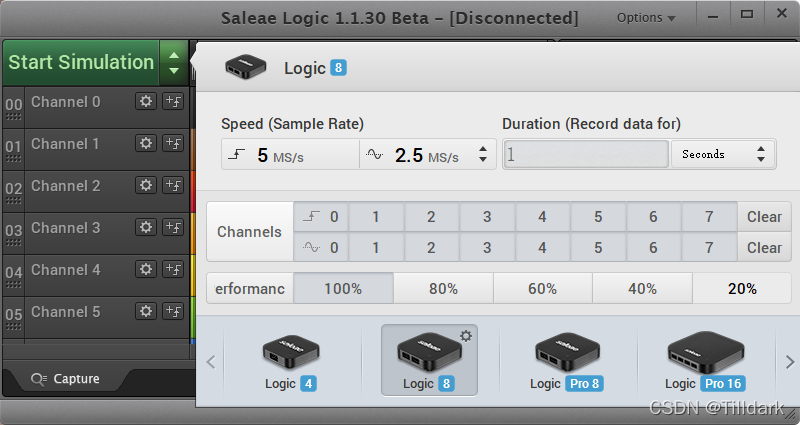Click the Logic 8 device gear icon

466,336
